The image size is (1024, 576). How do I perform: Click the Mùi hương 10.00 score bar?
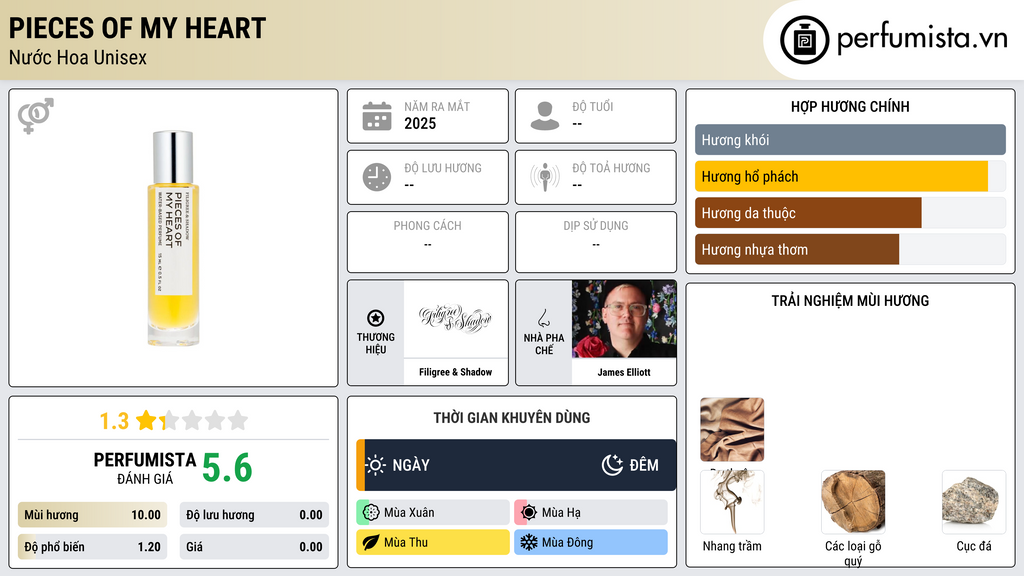pos(93,515)
